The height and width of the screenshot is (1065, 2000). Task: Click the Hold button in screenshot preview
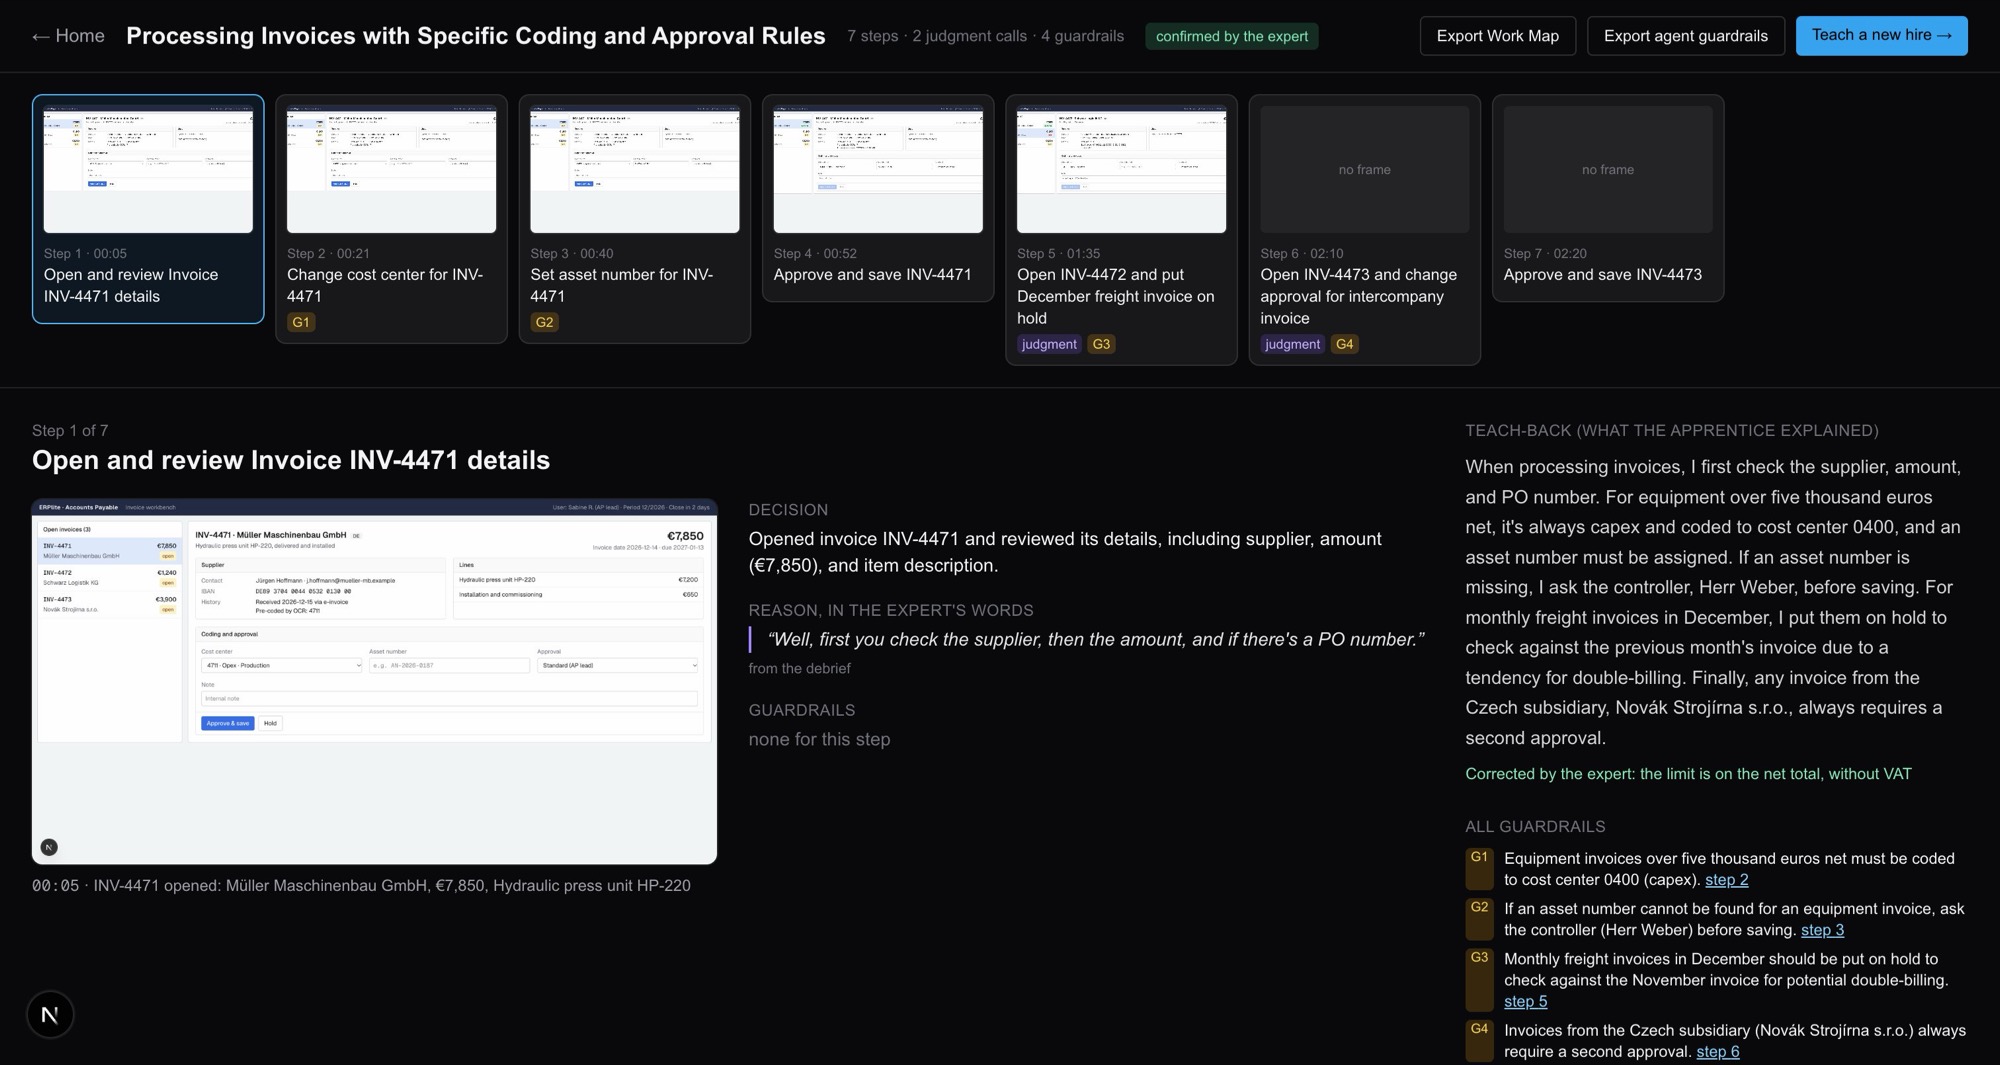tap(270, 723)
